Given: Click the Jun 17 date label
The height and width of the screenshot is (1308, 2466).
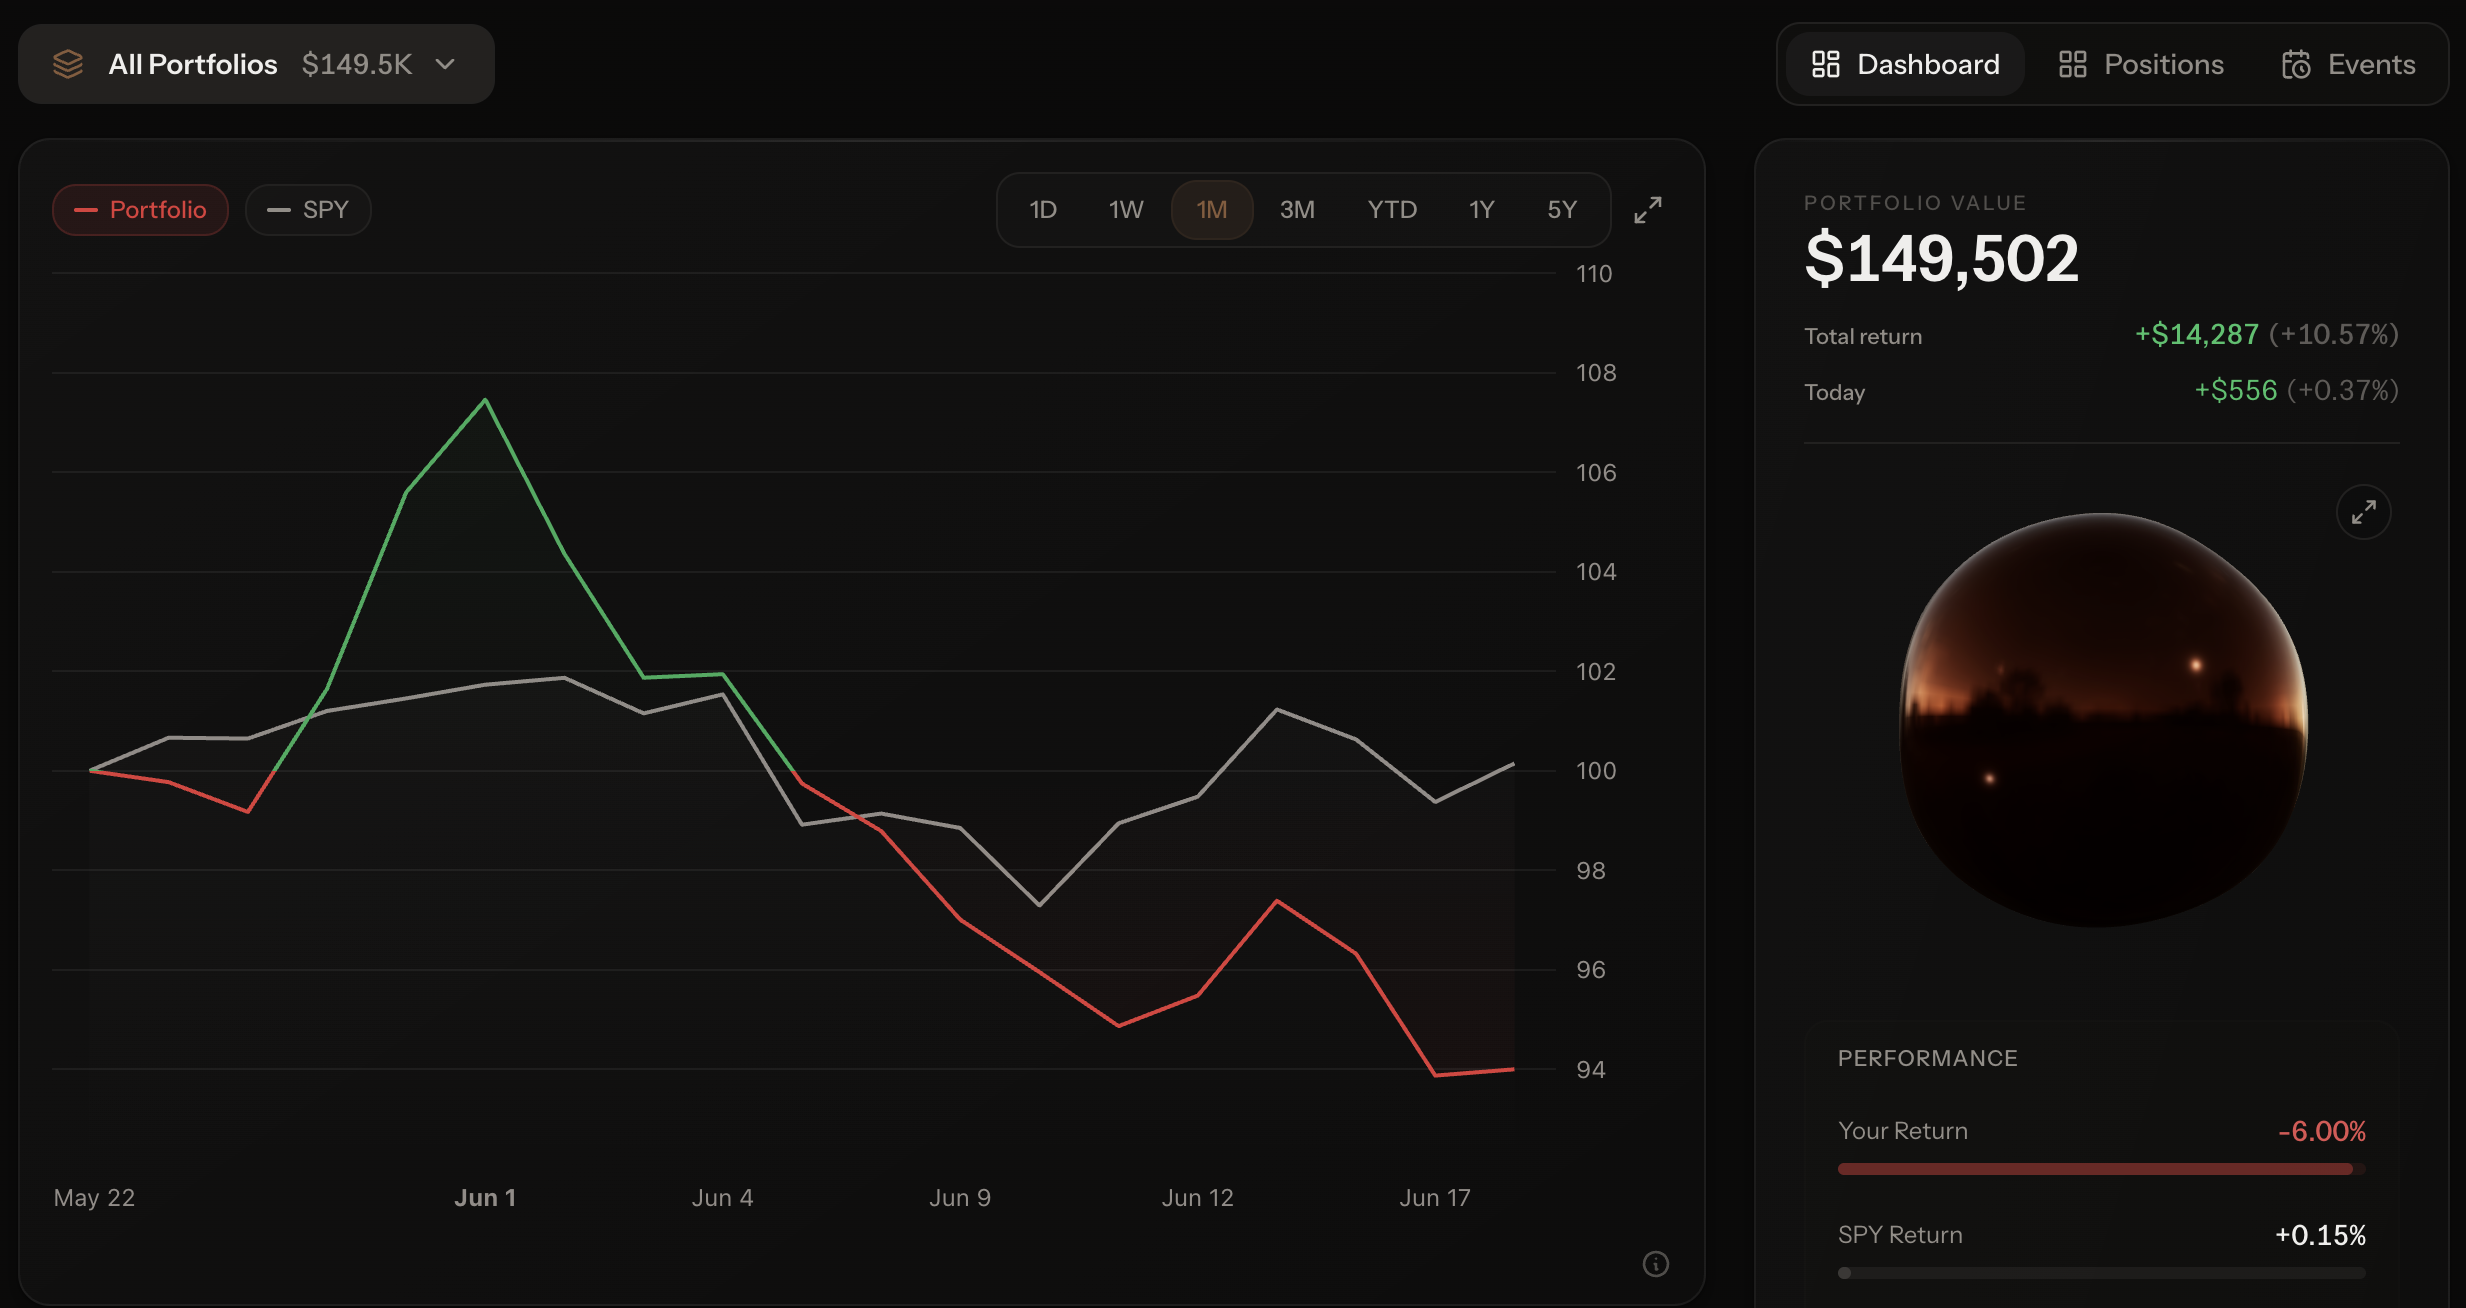Looking at the screenshot, I should pos(1435,1197).
